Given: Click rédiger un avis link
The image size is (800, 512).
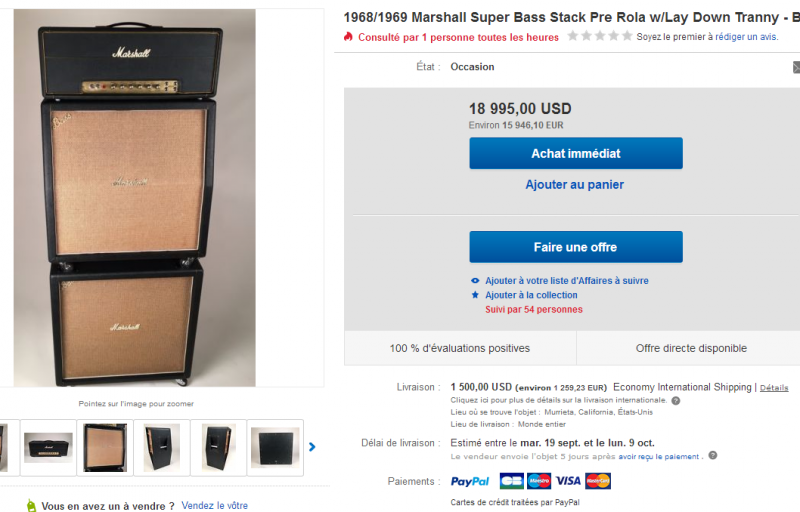Looking at the screenshot, I should (x=746, y=37).
